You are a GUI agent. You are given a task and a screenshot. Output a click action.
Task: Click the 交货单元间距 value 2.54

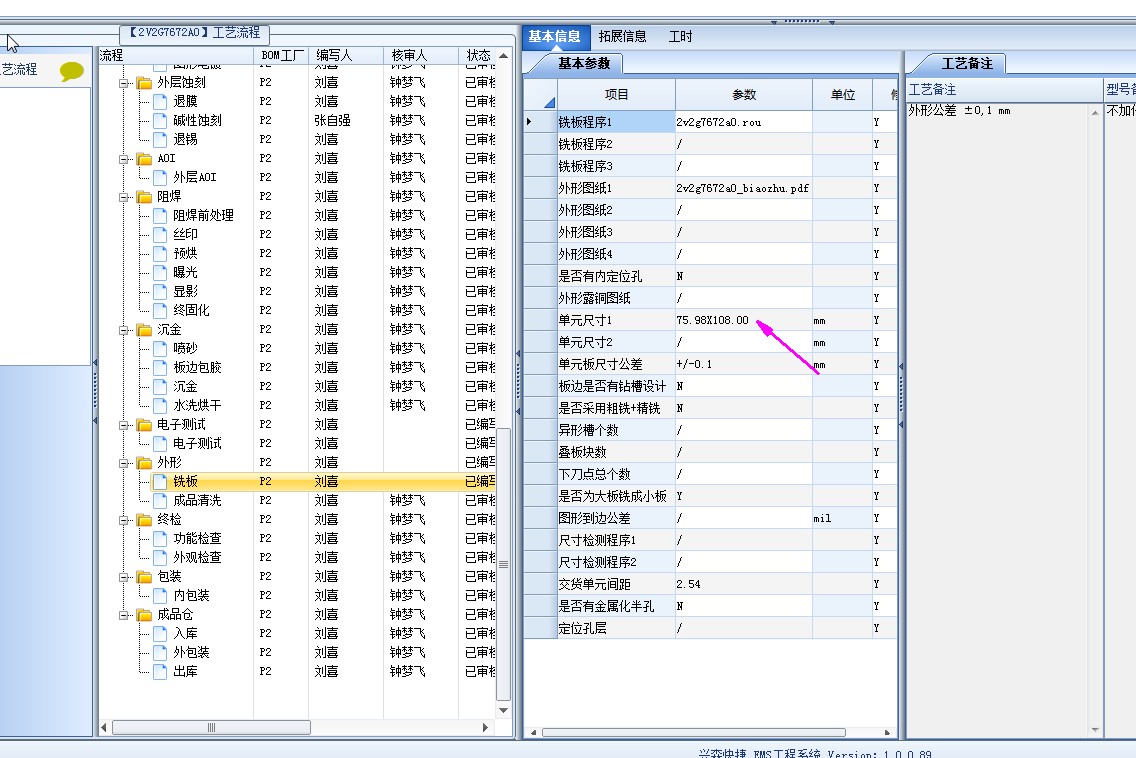pyautogui.click(x=688, y=584)
